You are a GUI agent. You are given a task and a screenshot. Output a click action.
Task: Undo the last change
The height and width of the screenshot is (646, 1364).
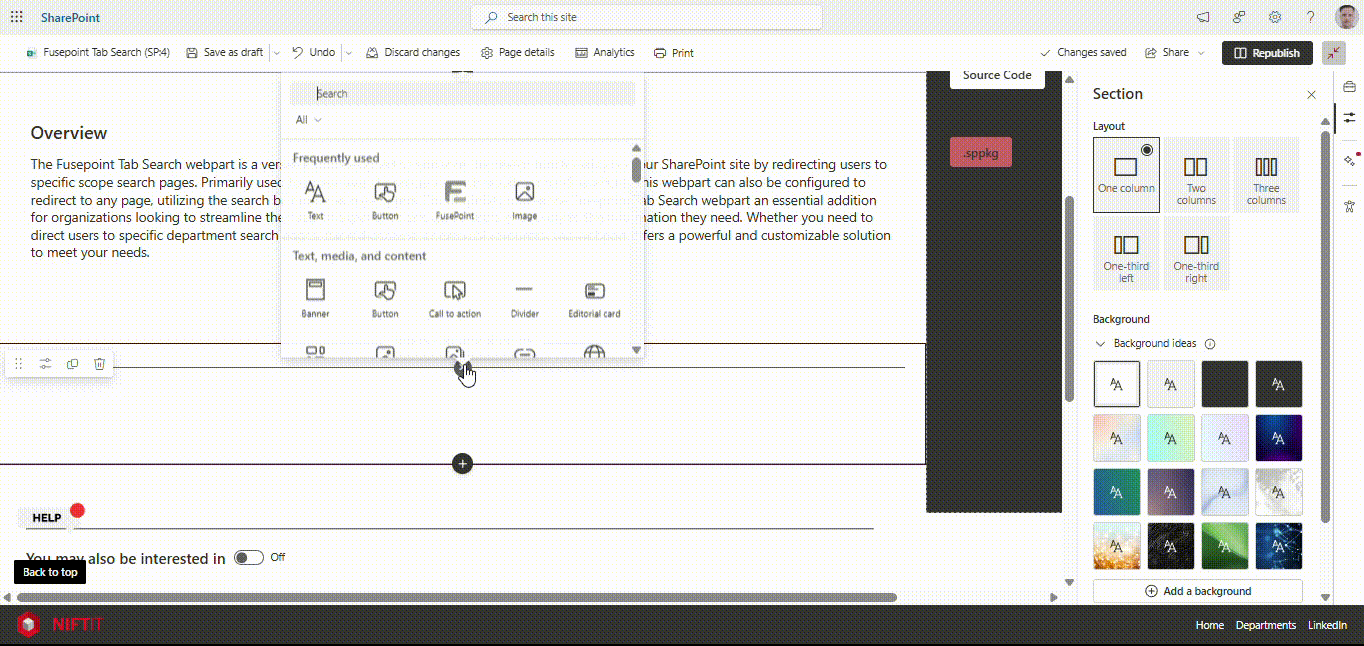coord(314,53)
